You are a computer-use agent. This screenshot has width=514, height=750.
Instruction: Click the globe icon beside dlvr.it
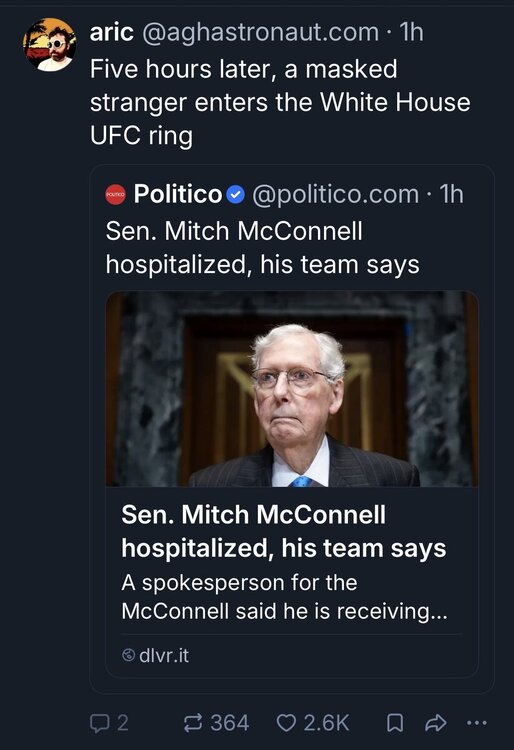[128, 655]
